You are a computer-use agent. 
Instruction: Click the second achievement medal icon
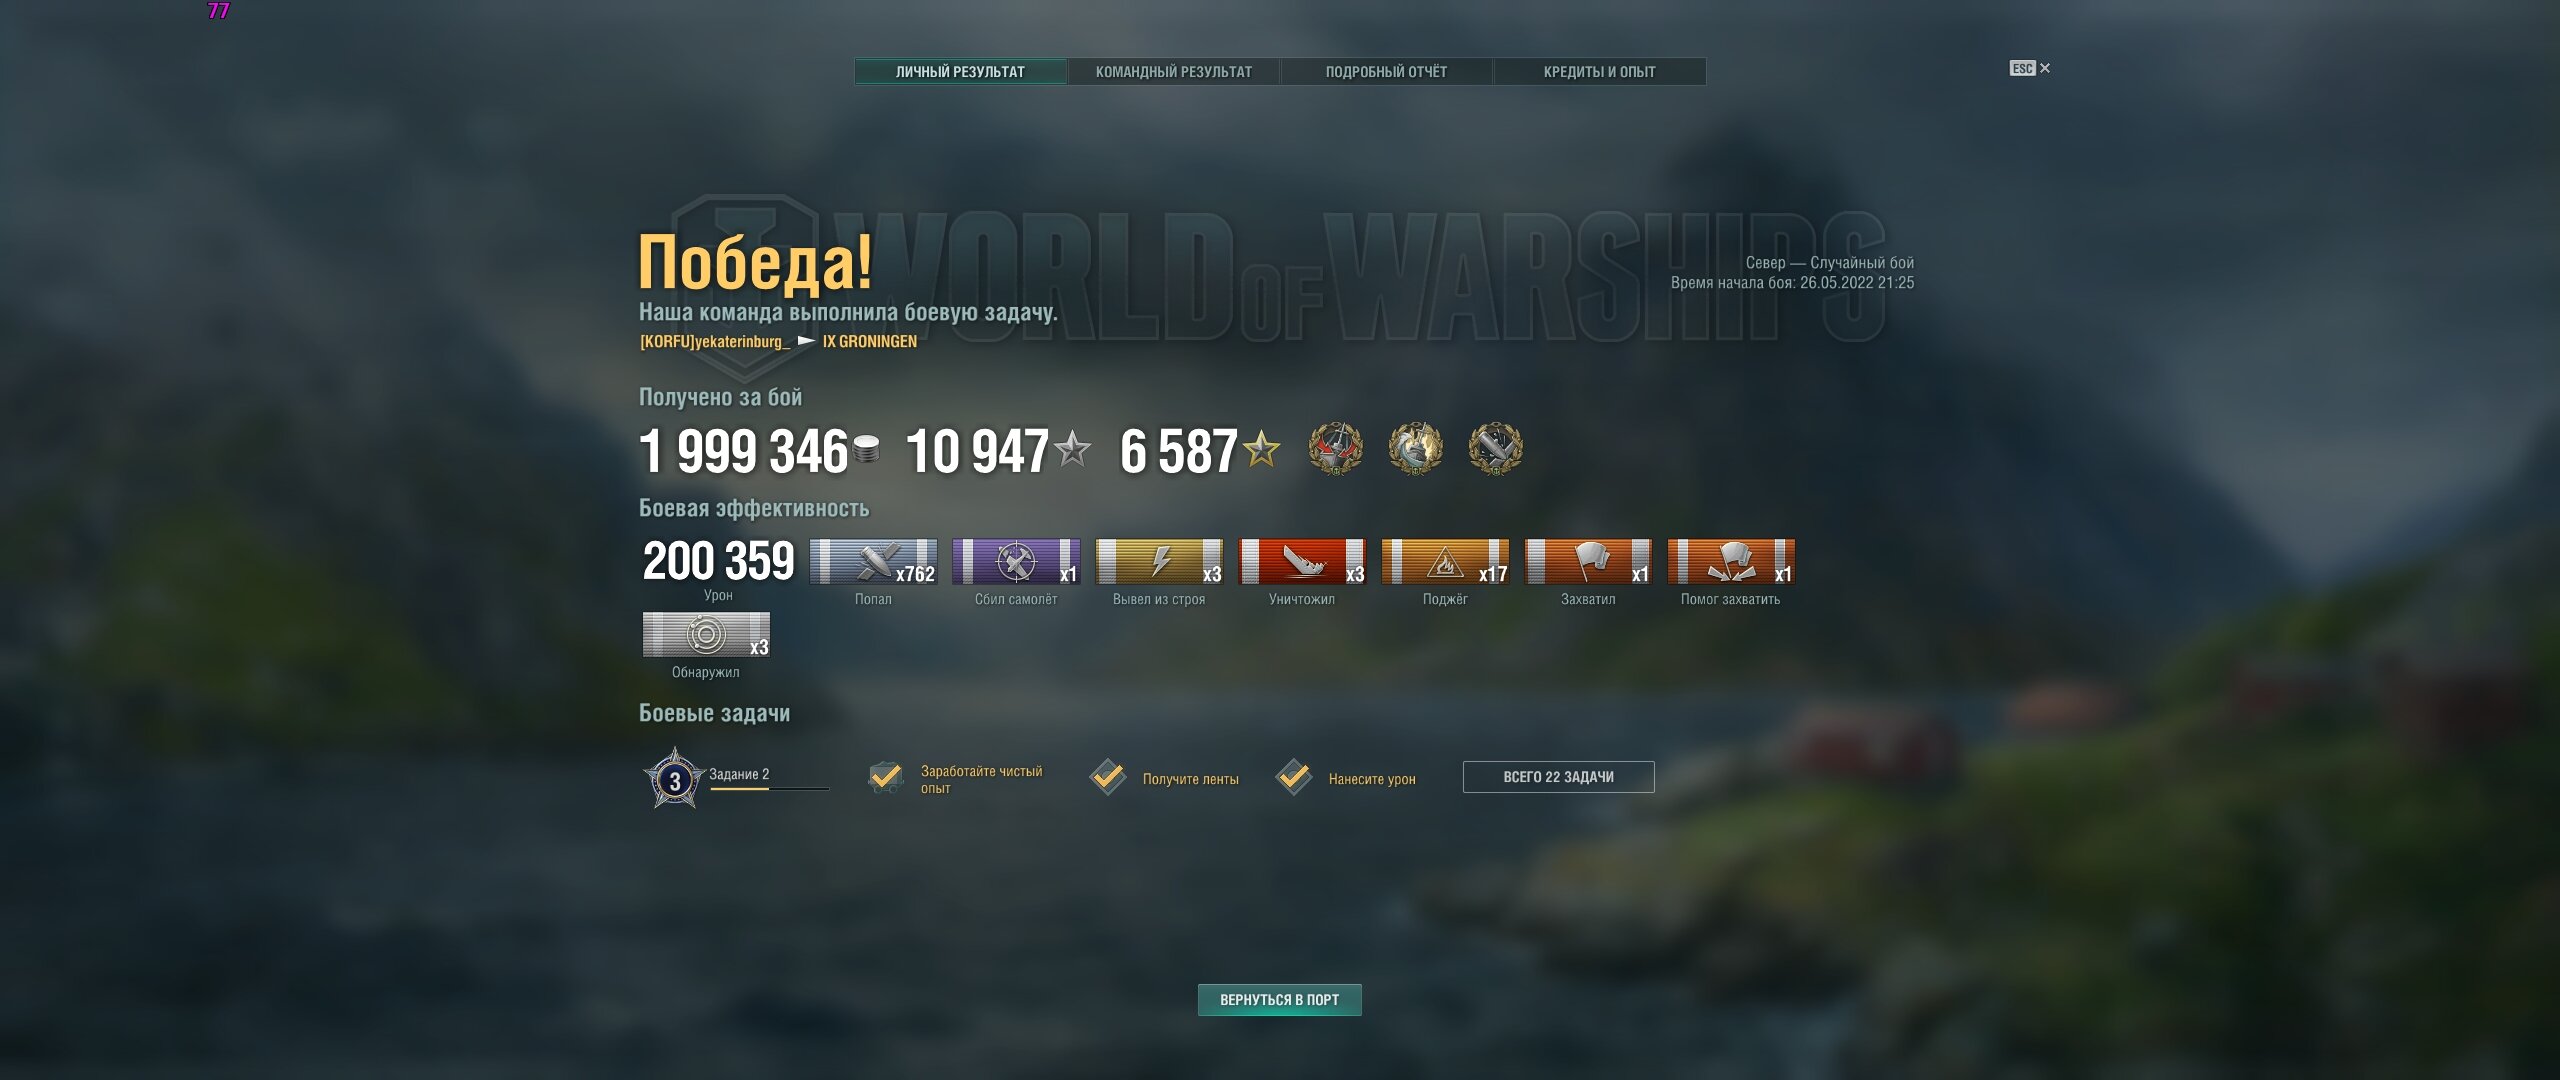[x=1415, y=448]
